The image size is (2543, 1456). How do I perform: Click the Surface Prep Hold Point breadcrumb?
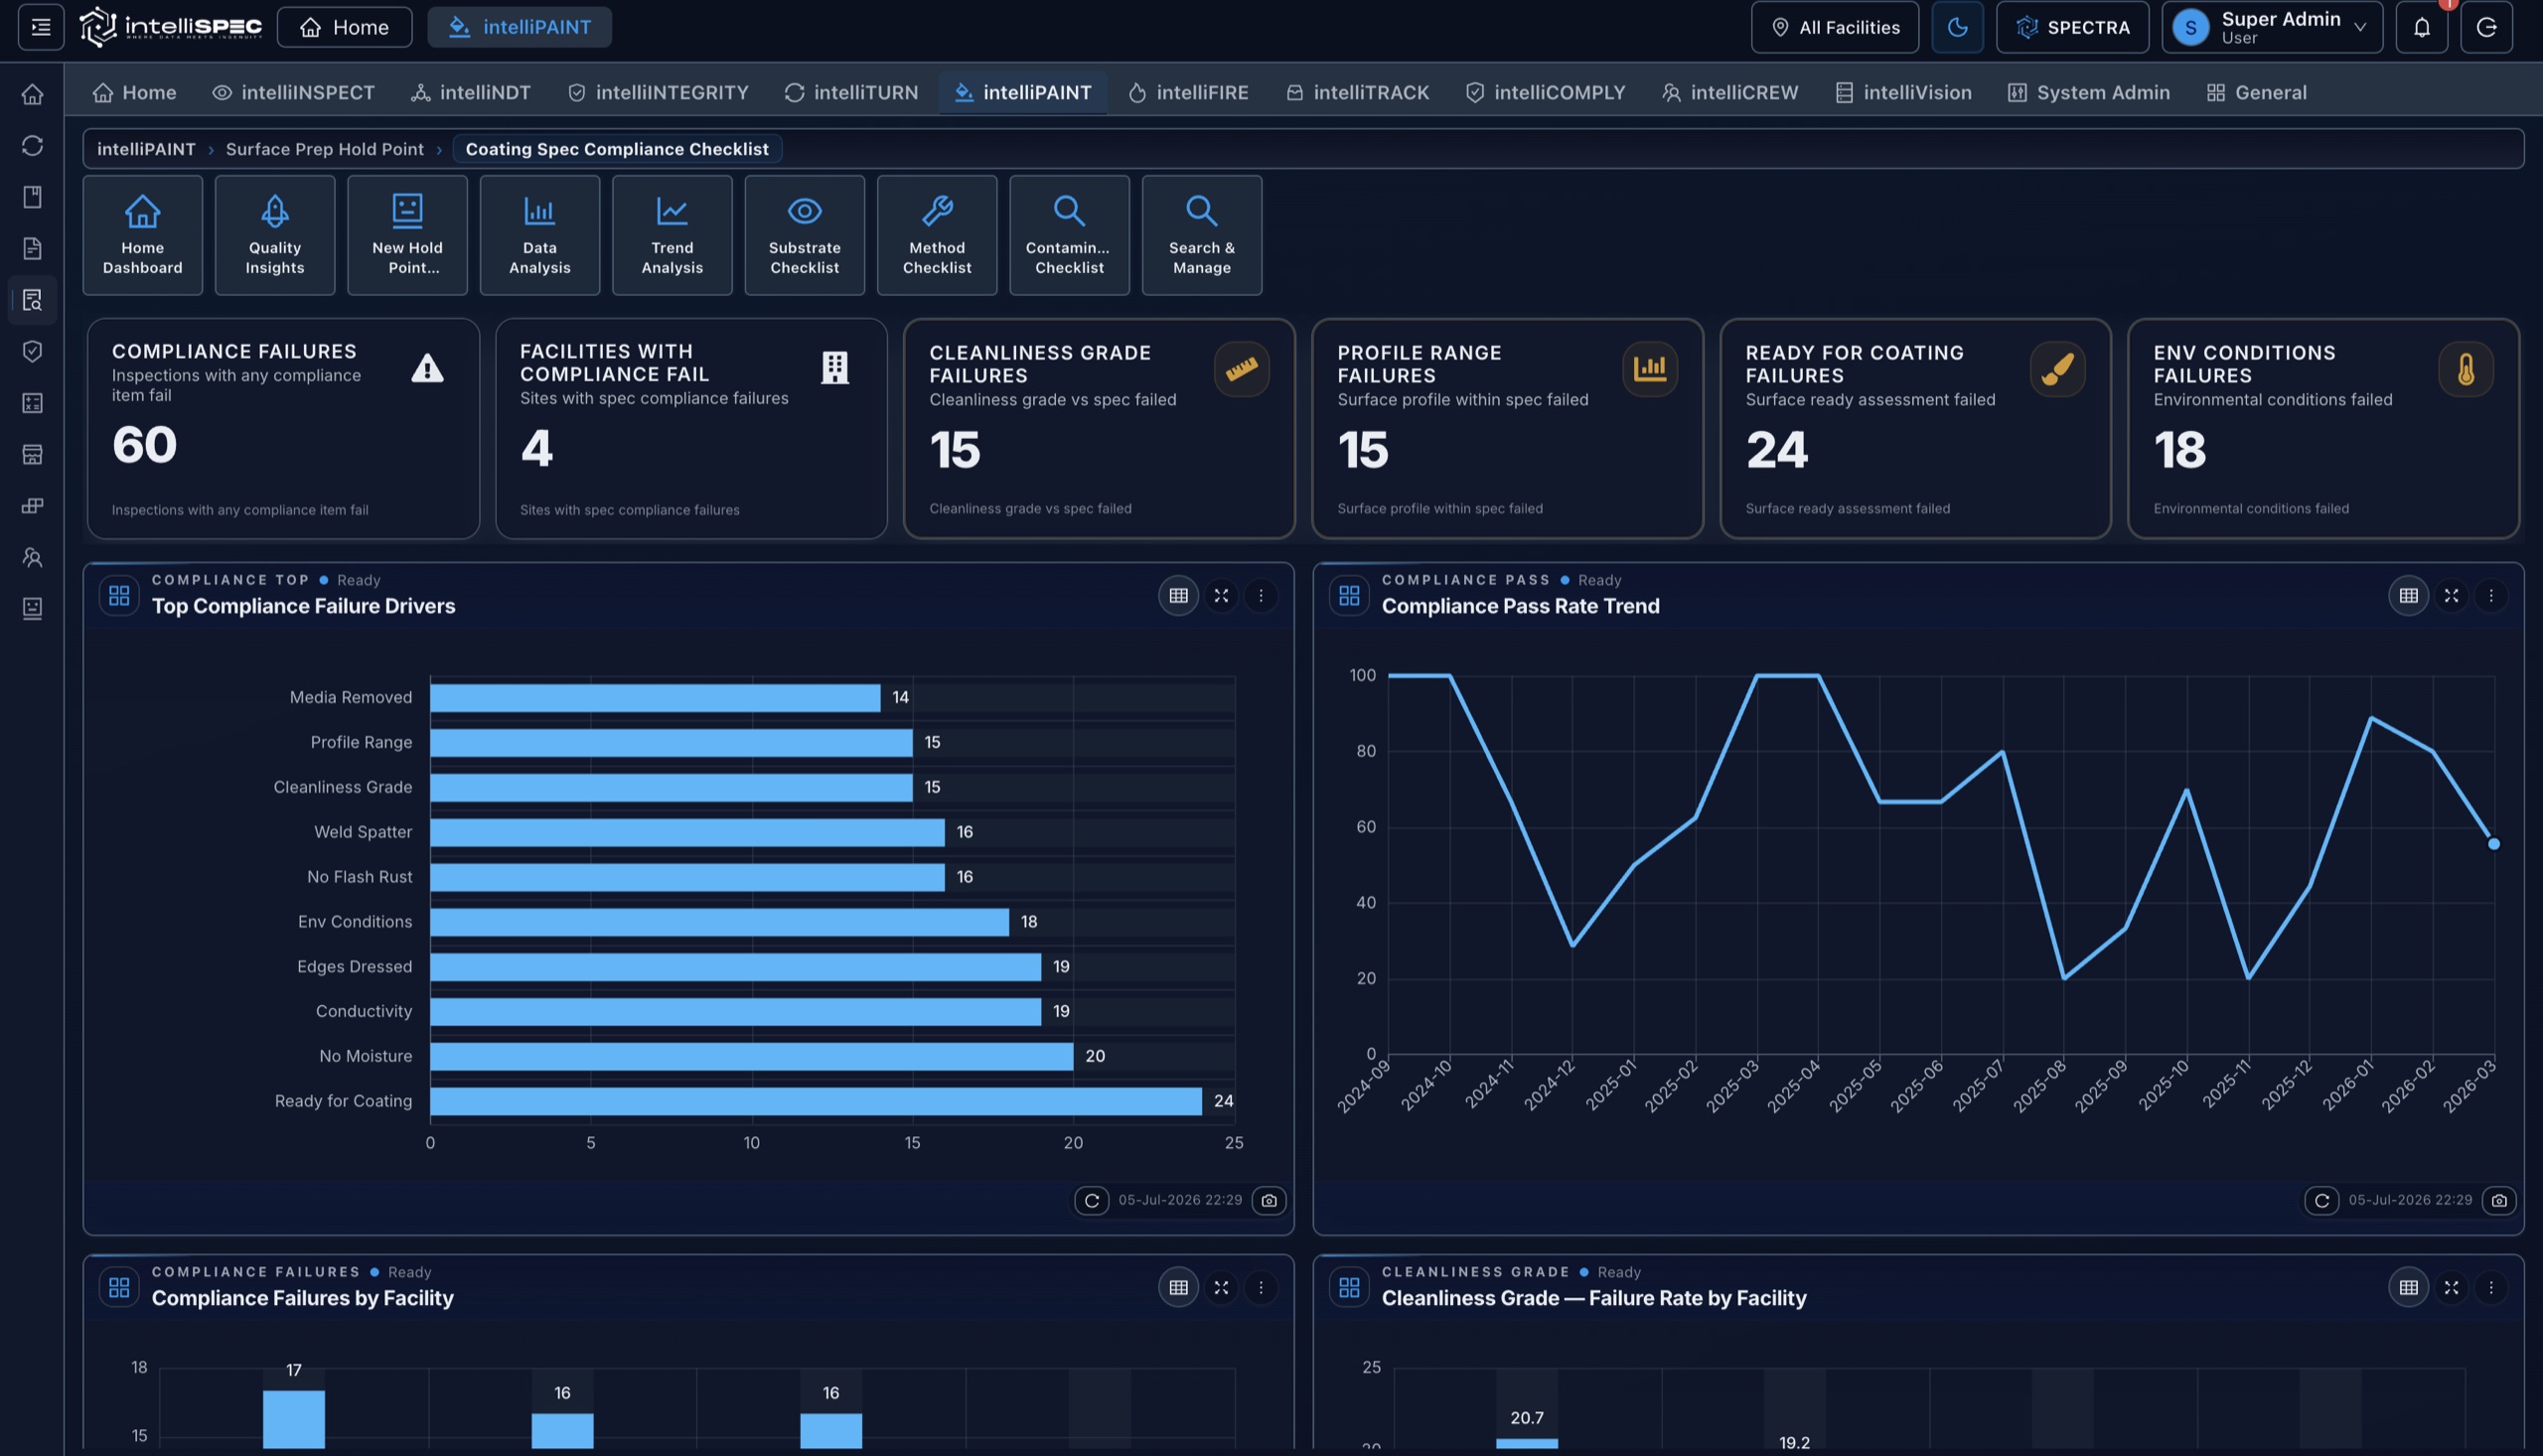point(324,149)
